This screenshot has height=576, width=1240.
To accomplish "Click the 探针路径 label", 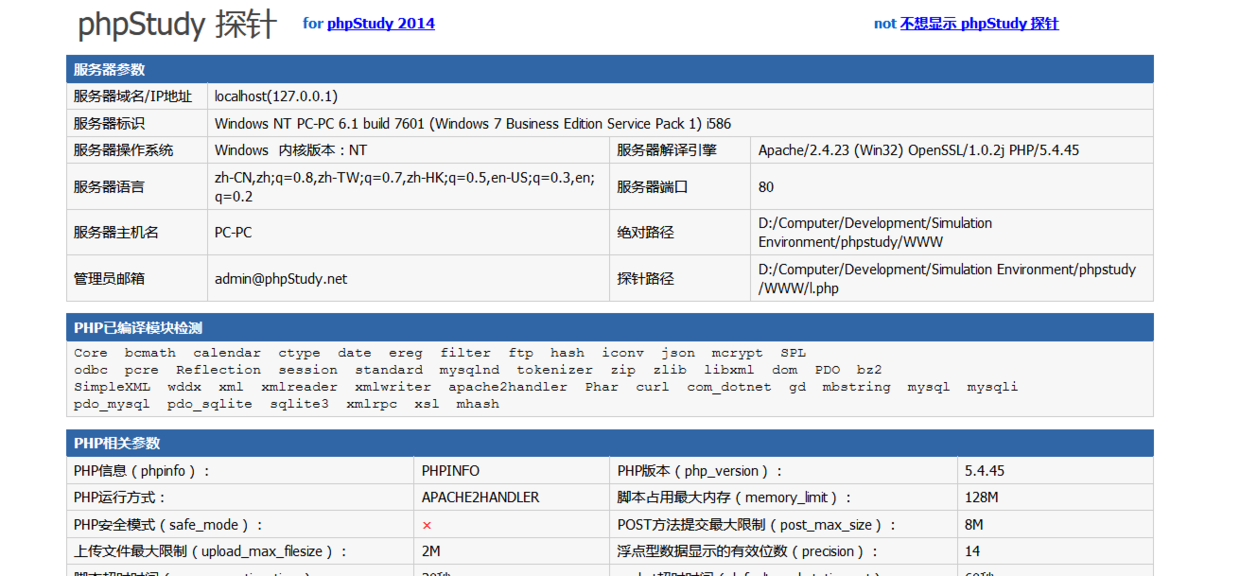I will pos(646,278).
